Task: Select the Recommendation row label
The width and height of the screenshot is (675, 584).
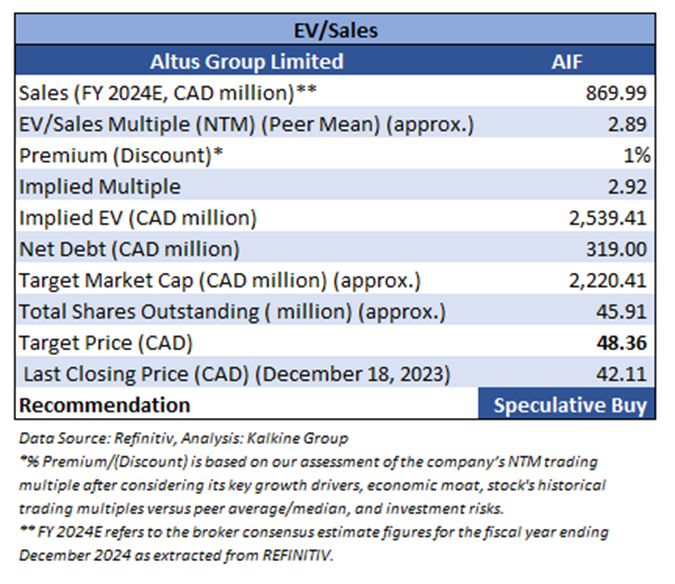Action: (x=105, y=405)
